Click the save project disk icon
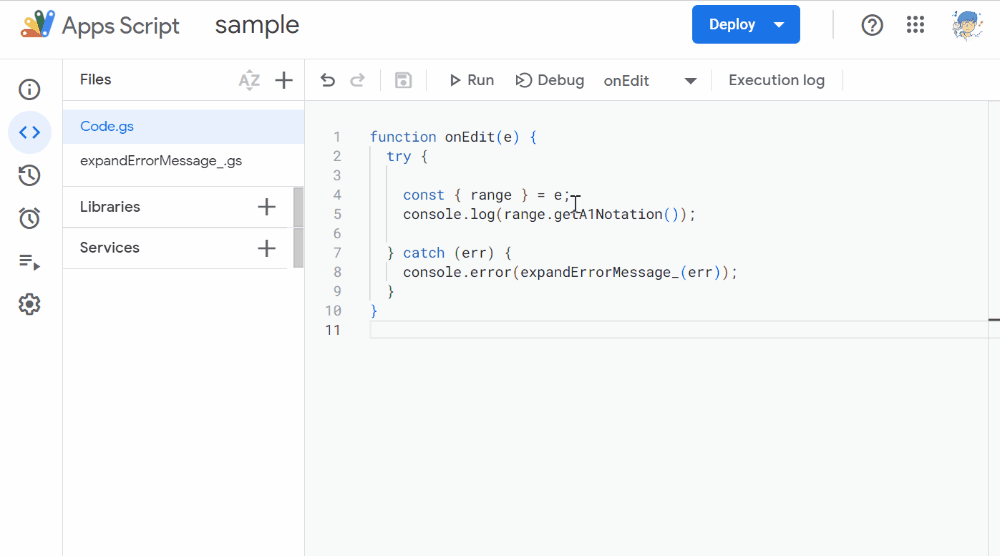The image size is (1000, 556). tap(403, 81)
